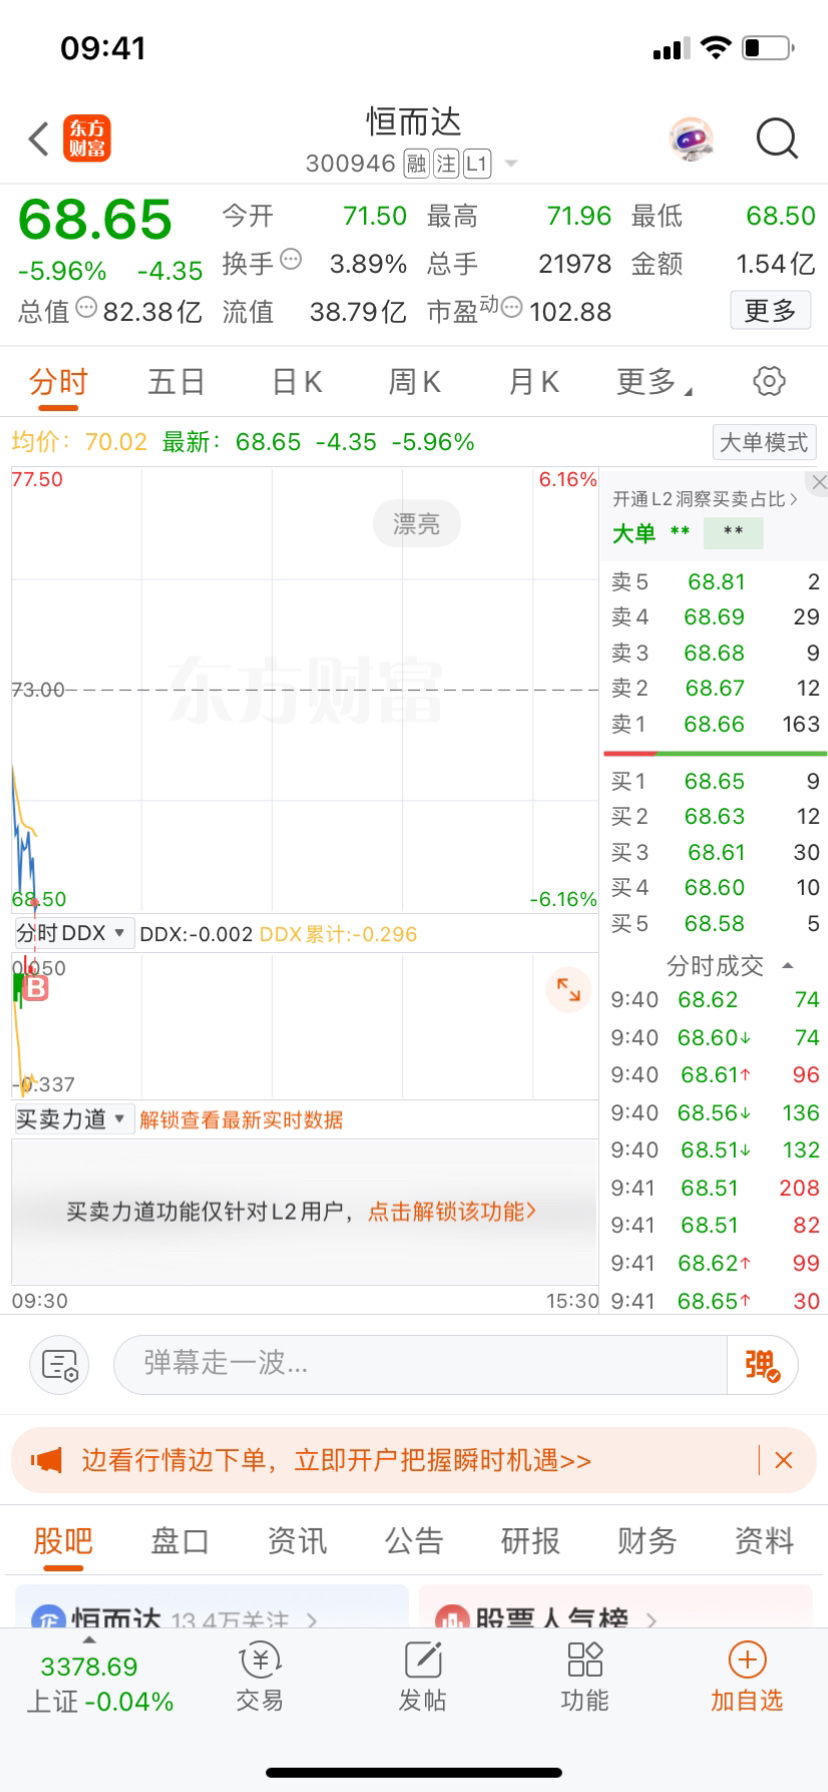Image resolution: width=828 pixels, height=1792 pixels.
Task: Tap the megaphone promo icon
Action: (x=46, y=1460)
